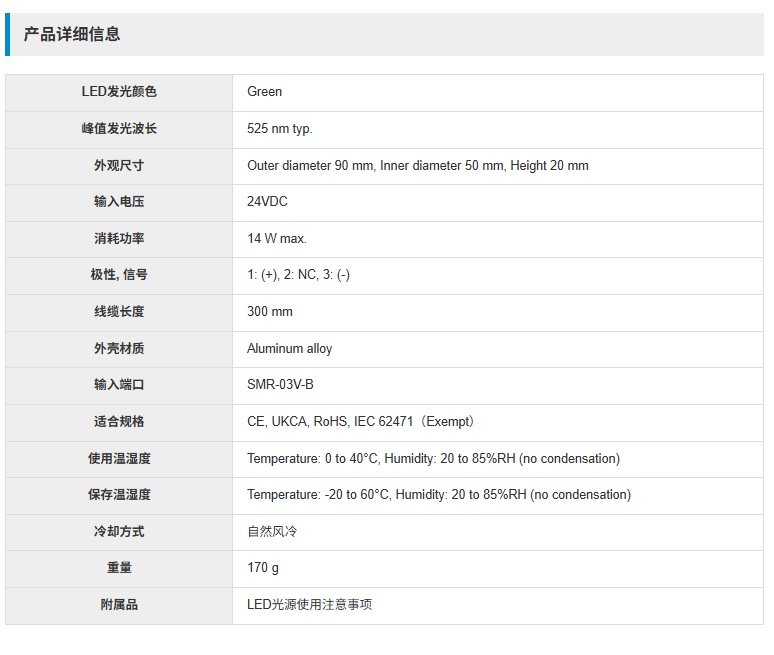This screenshot has width=774, height=655.
Task: Click the 170 g value
Action: (263, 568)
